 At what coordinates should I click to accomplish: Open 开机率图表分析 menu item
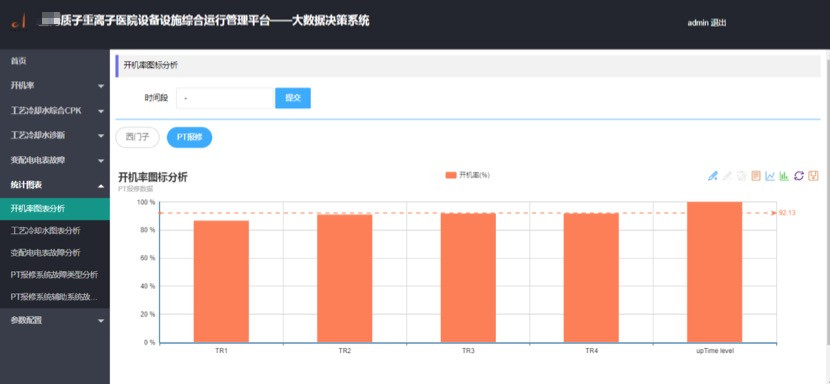pyautogui.click(x=55, y=209)
